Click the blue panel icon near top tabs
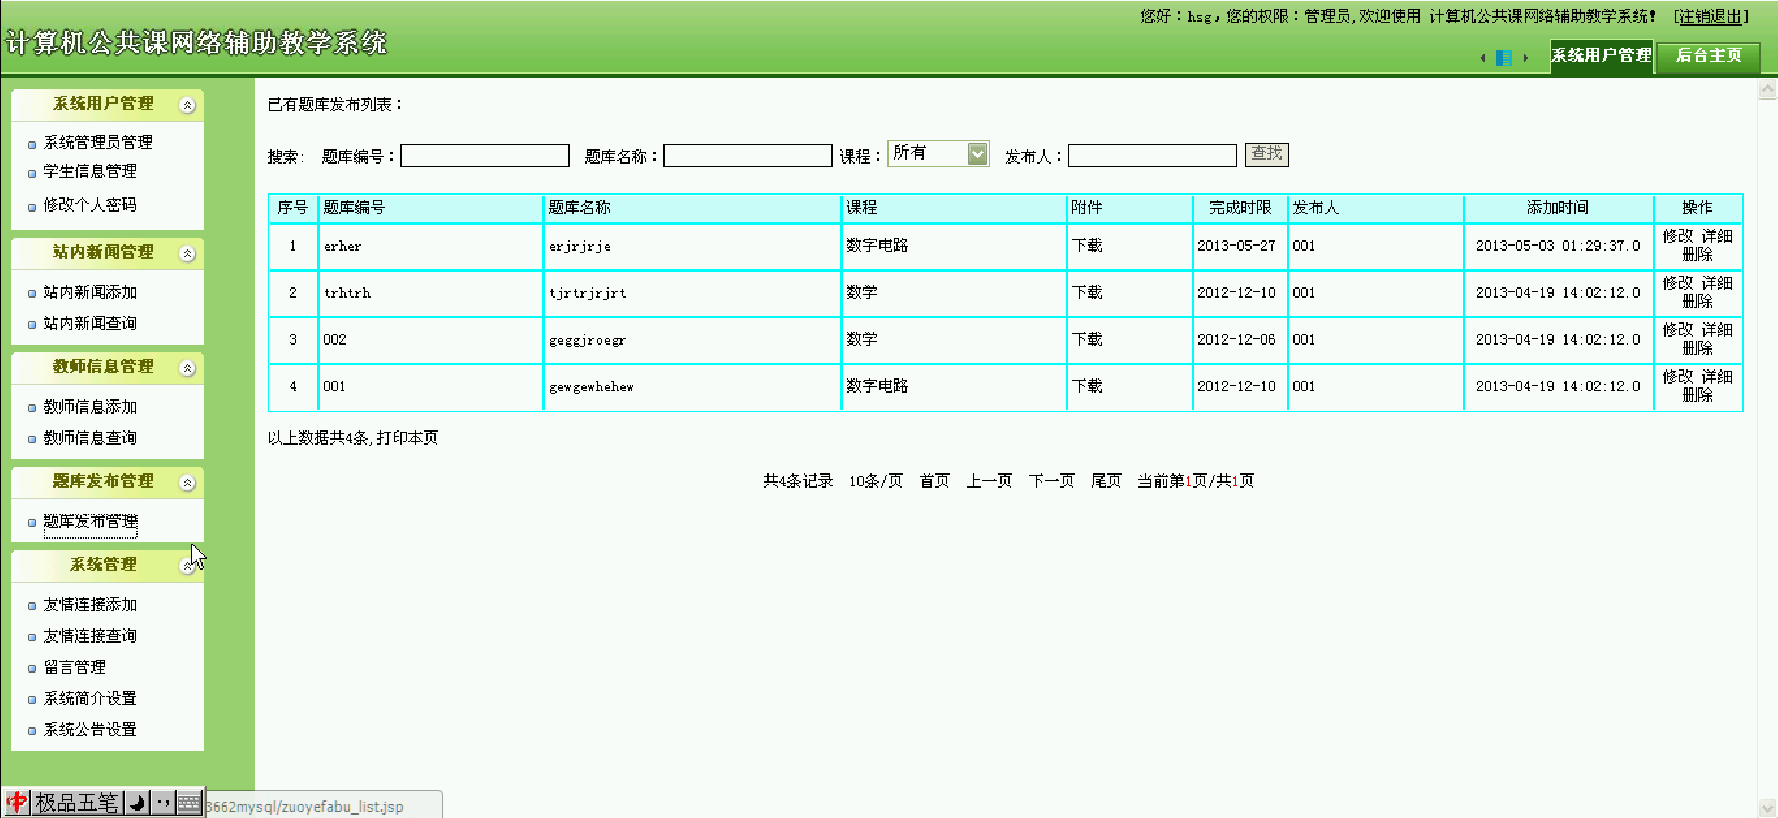Screen dimensions: 1778x818 pyautogui.click(x=1503, y=58)
